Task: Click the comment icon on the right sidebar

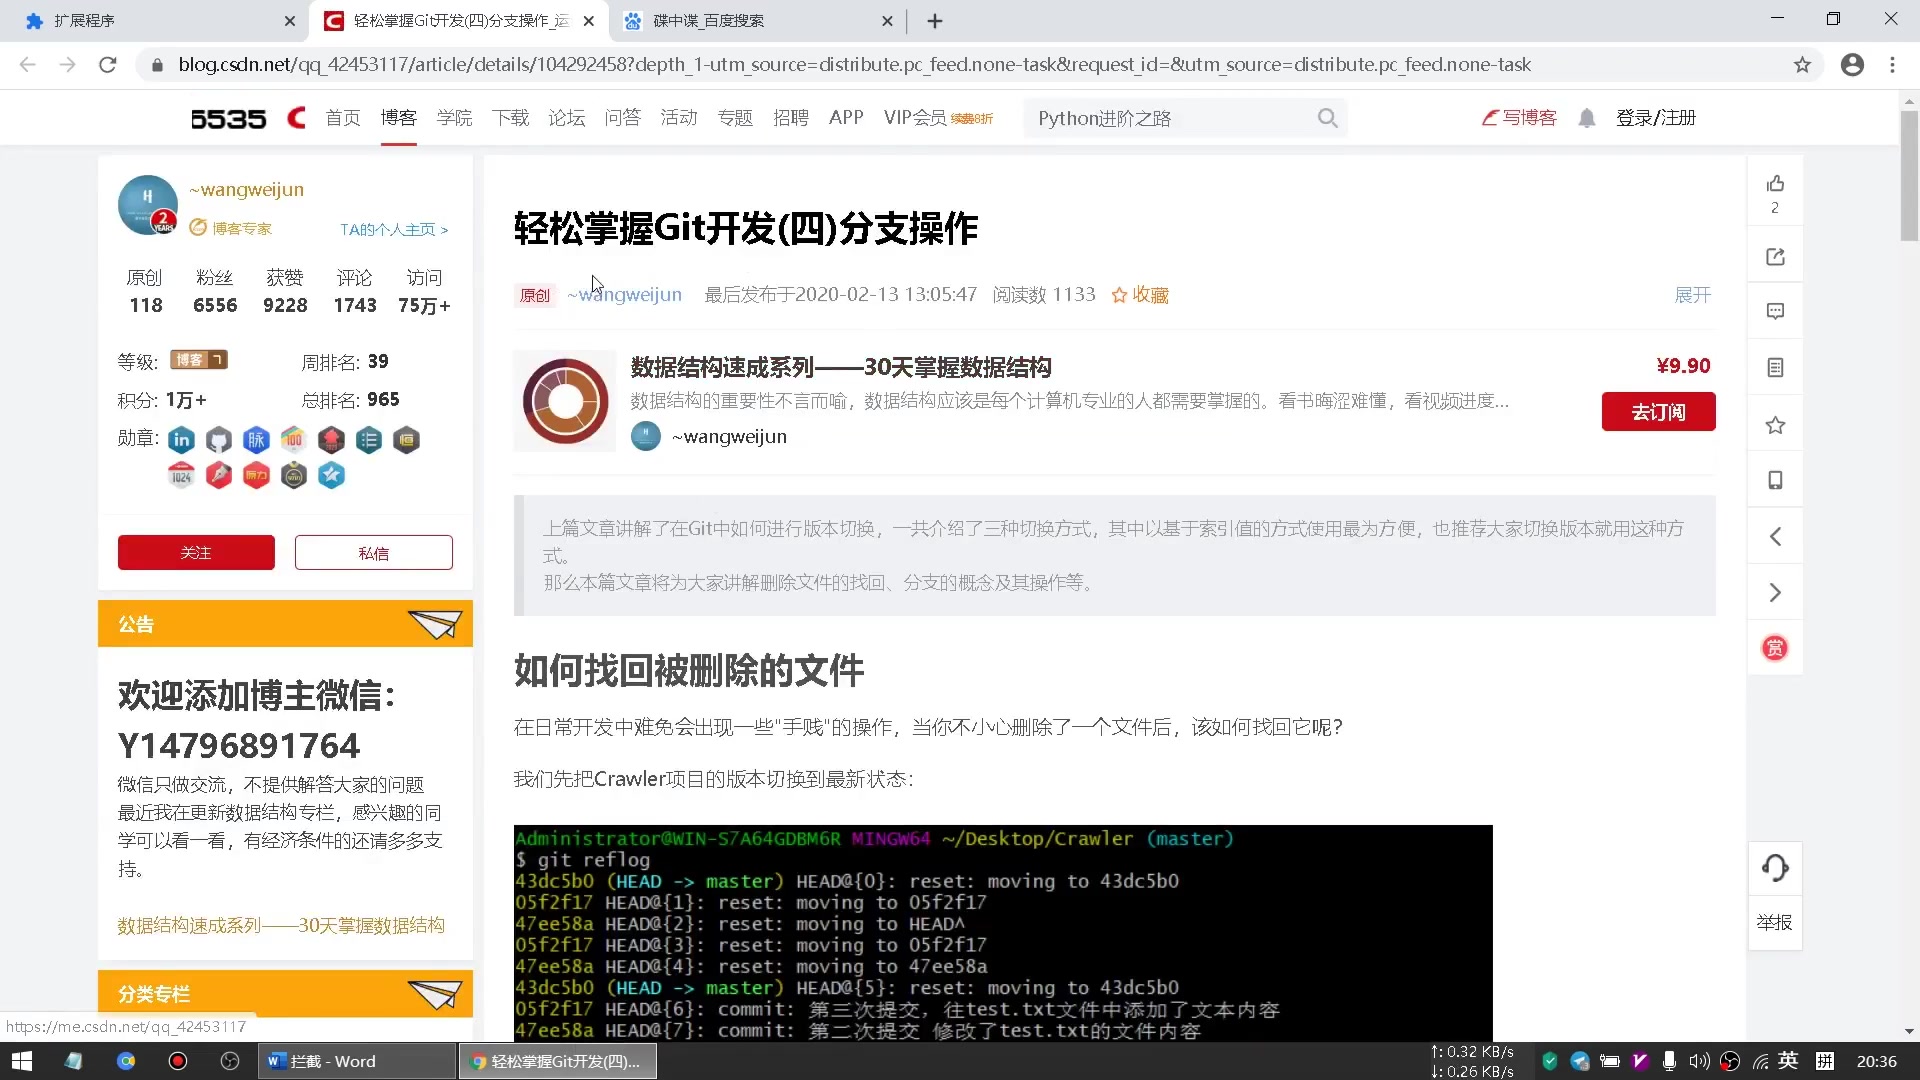Action: point(1776,311)
